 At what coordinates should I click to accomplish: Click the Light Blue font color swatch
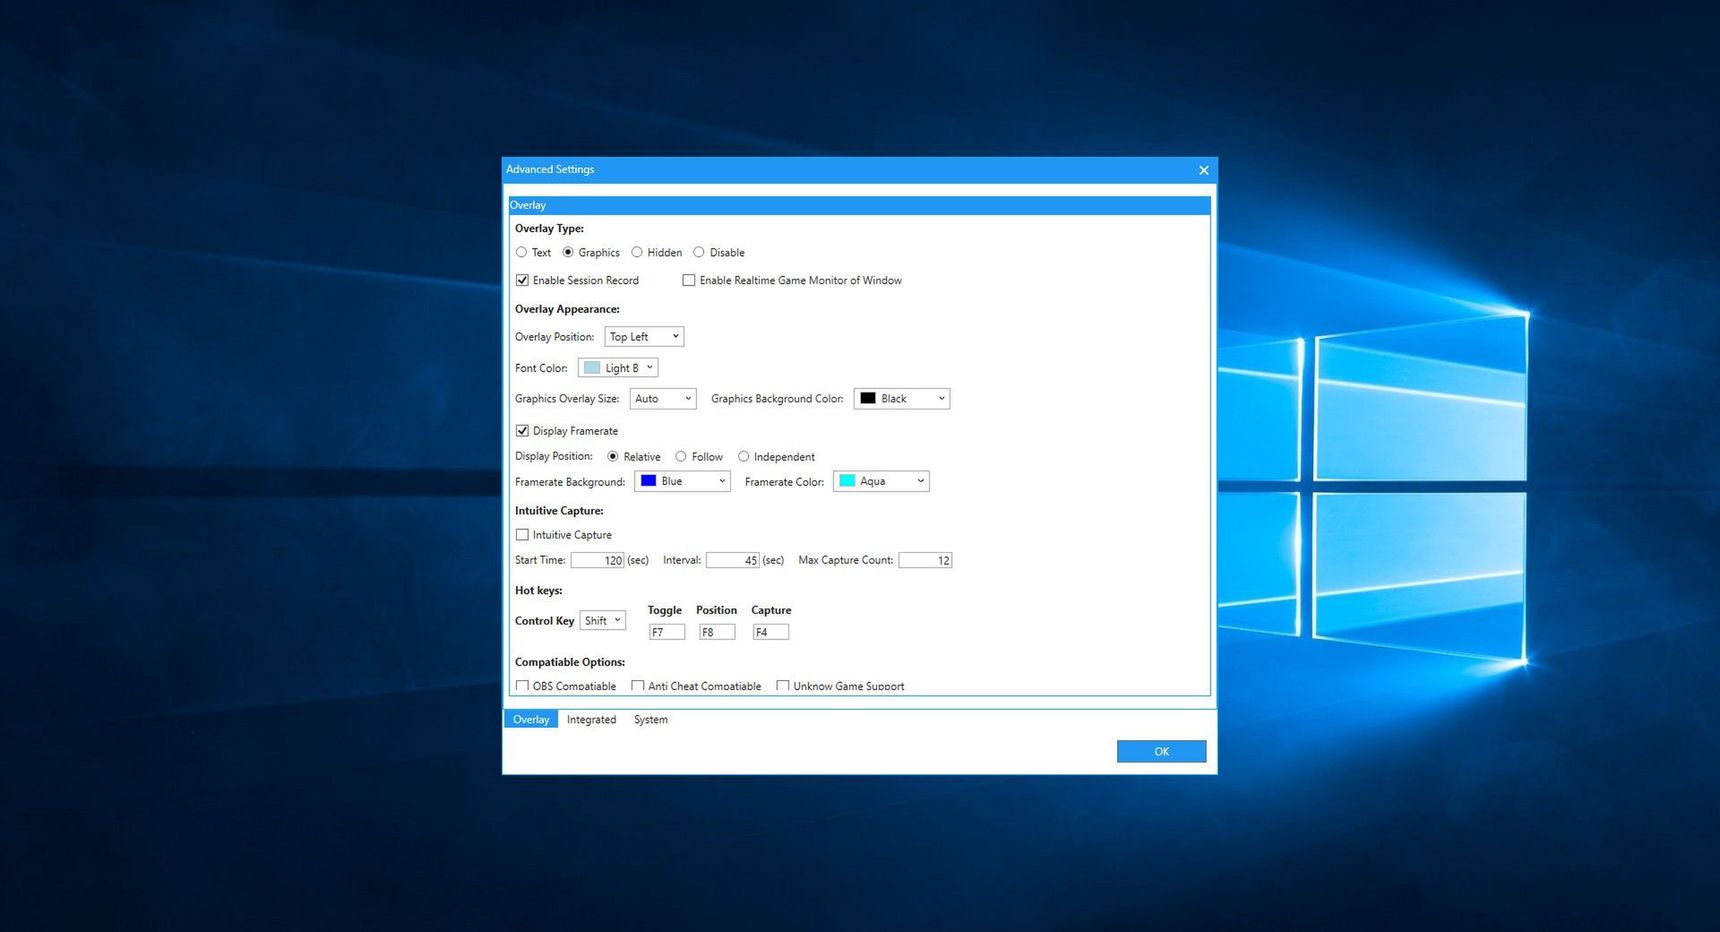592,368
